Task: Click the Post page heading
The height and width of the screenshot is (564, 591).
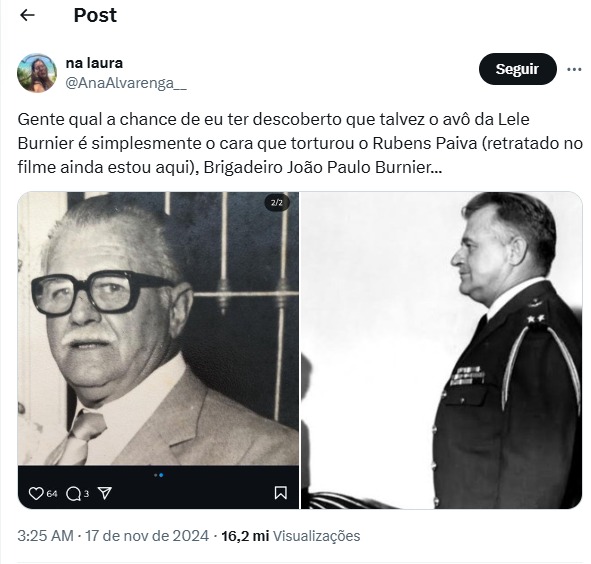Action: pyautogui.click(x=95, y=15)
